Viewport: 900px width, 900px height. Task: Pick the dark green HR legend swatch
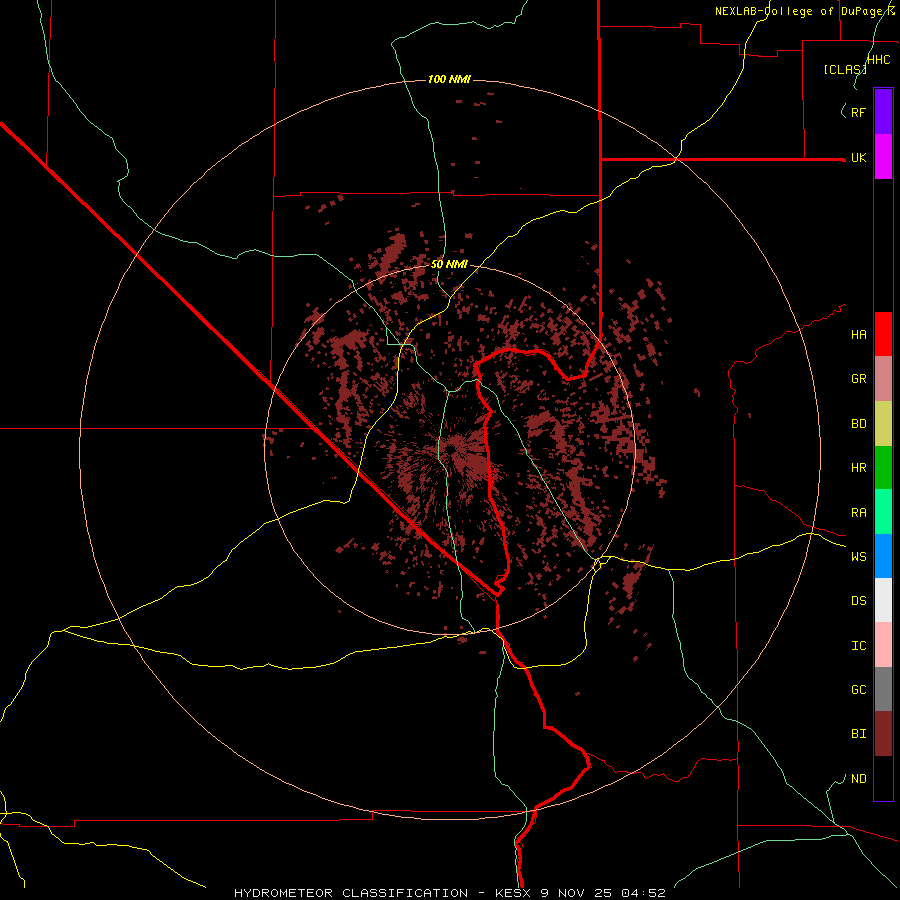tap(883, 467)
